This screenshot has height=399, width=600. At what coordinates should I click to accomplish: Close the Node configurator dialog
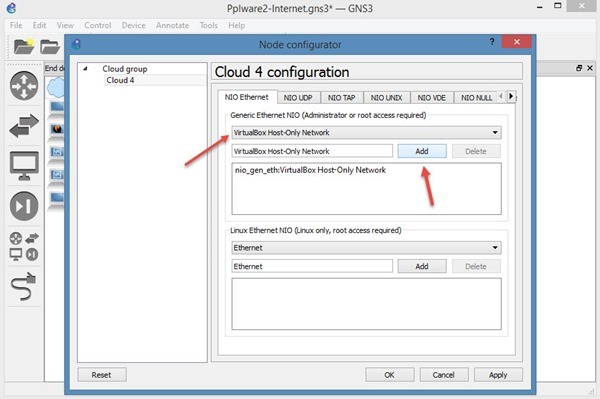(x=517, y=41)
